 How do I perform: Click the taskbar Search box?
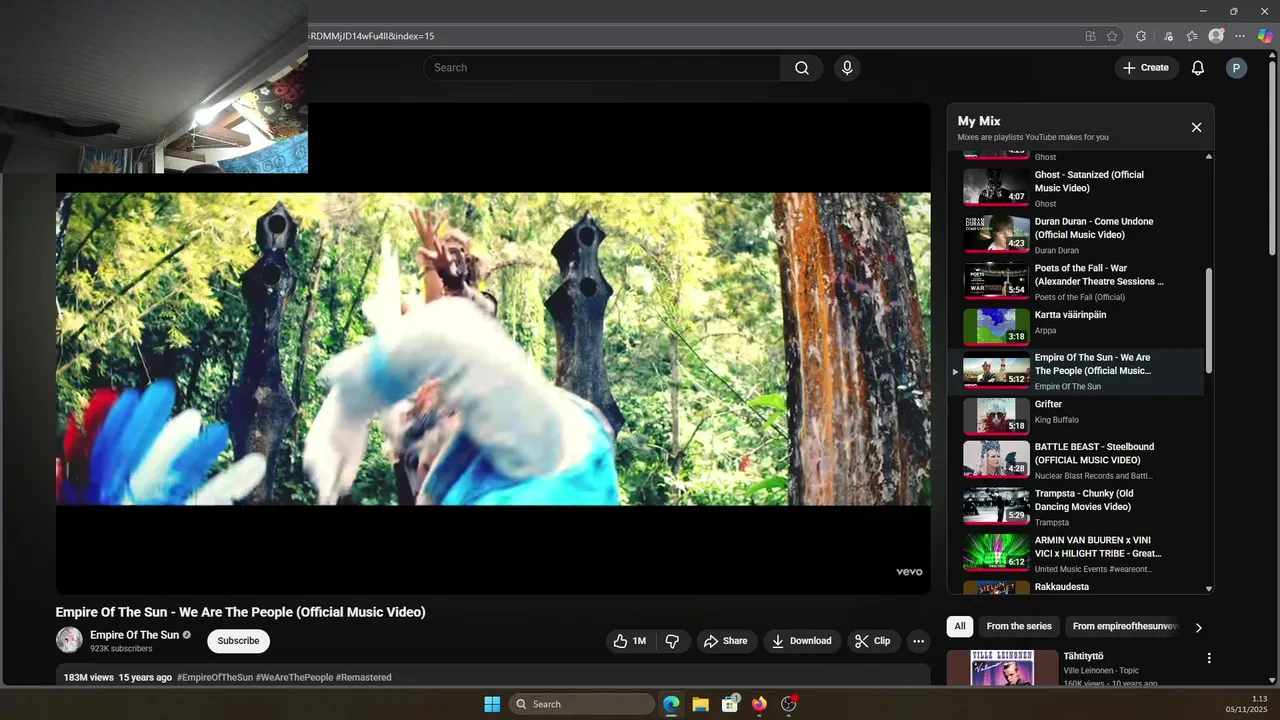tap(582, 704)
